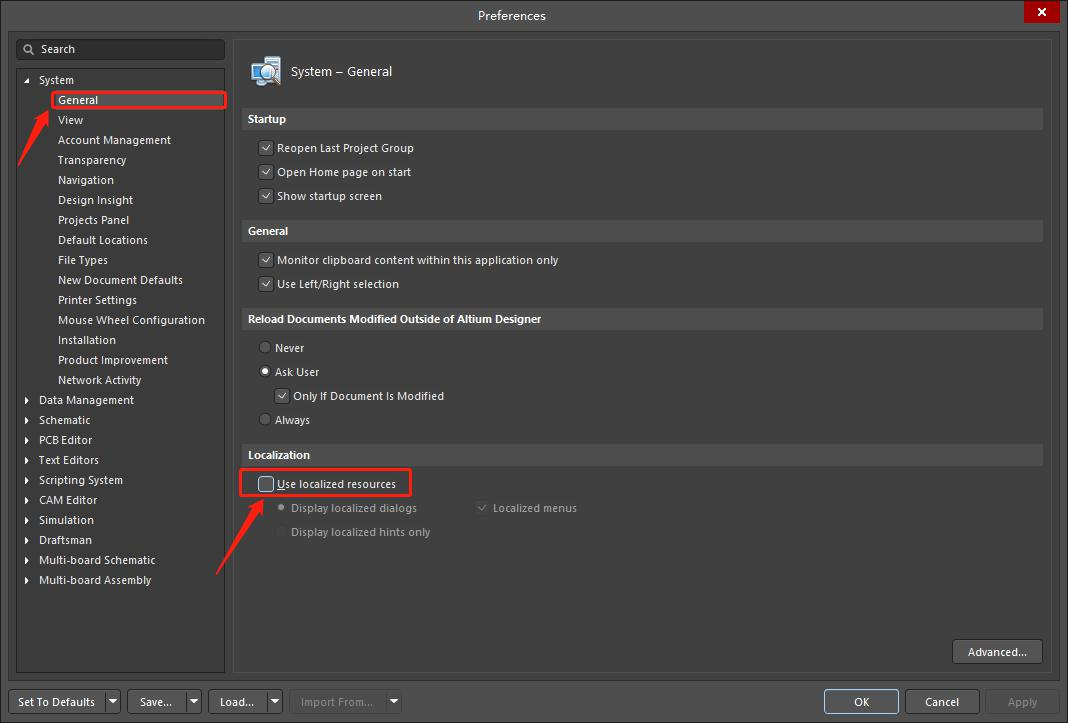The width and height of the screenshot is (1068, 723).
Task: Select View under System
Action: pyautogui.click(x=70, y=120)
